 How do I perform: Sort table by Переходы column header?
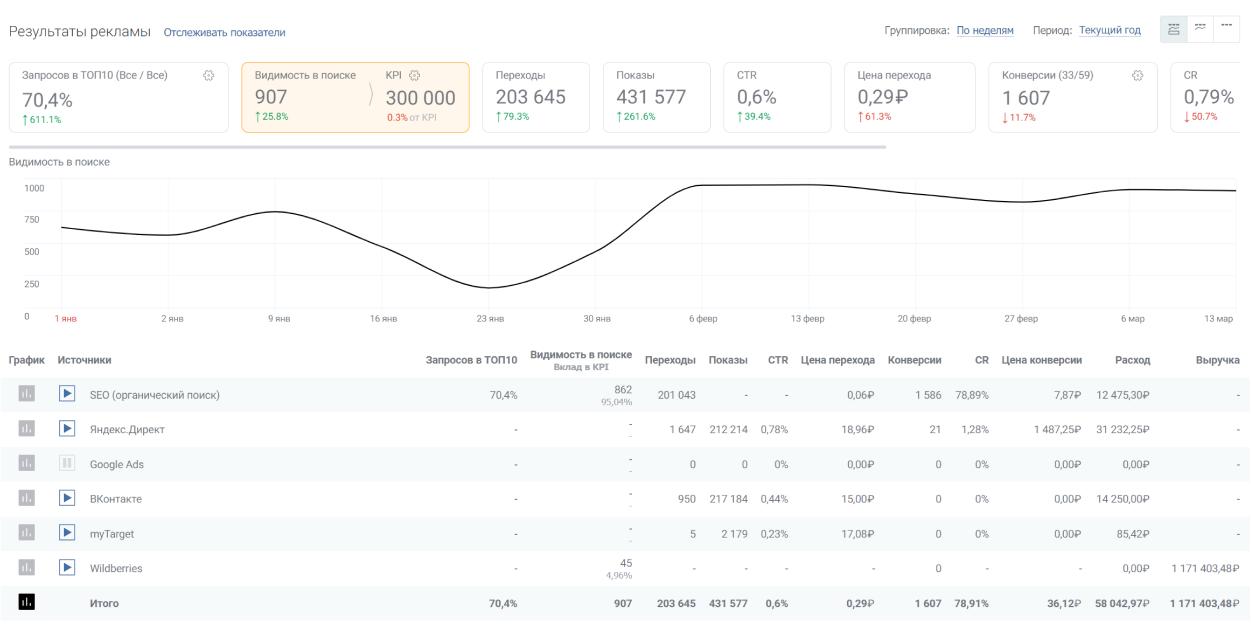coord(670,360)
